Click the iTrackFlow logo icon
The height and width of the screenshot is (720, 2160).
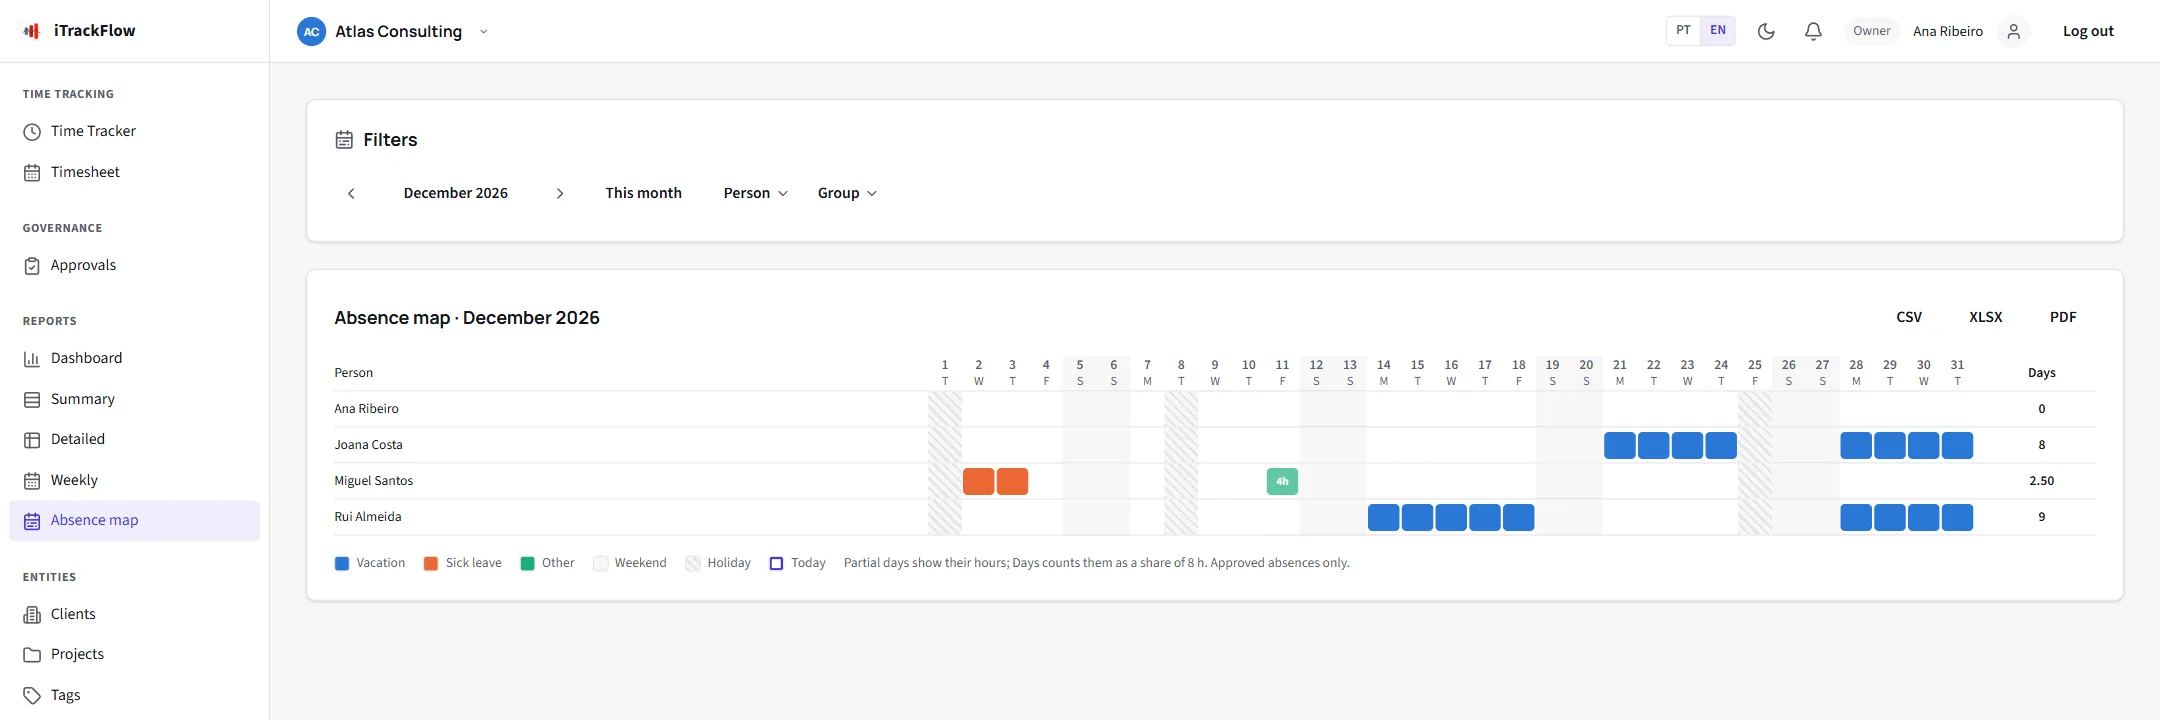32,31
